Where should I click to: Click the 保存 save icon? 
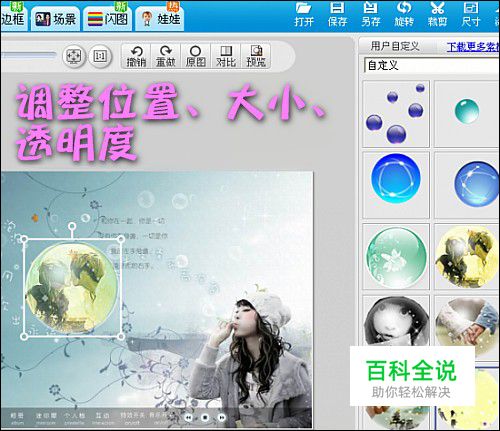tap(337, 15)
